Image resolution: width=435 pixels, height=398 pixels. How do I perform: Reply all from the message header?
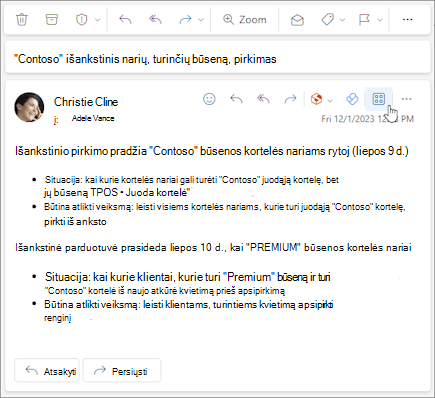tap(263, 99)
